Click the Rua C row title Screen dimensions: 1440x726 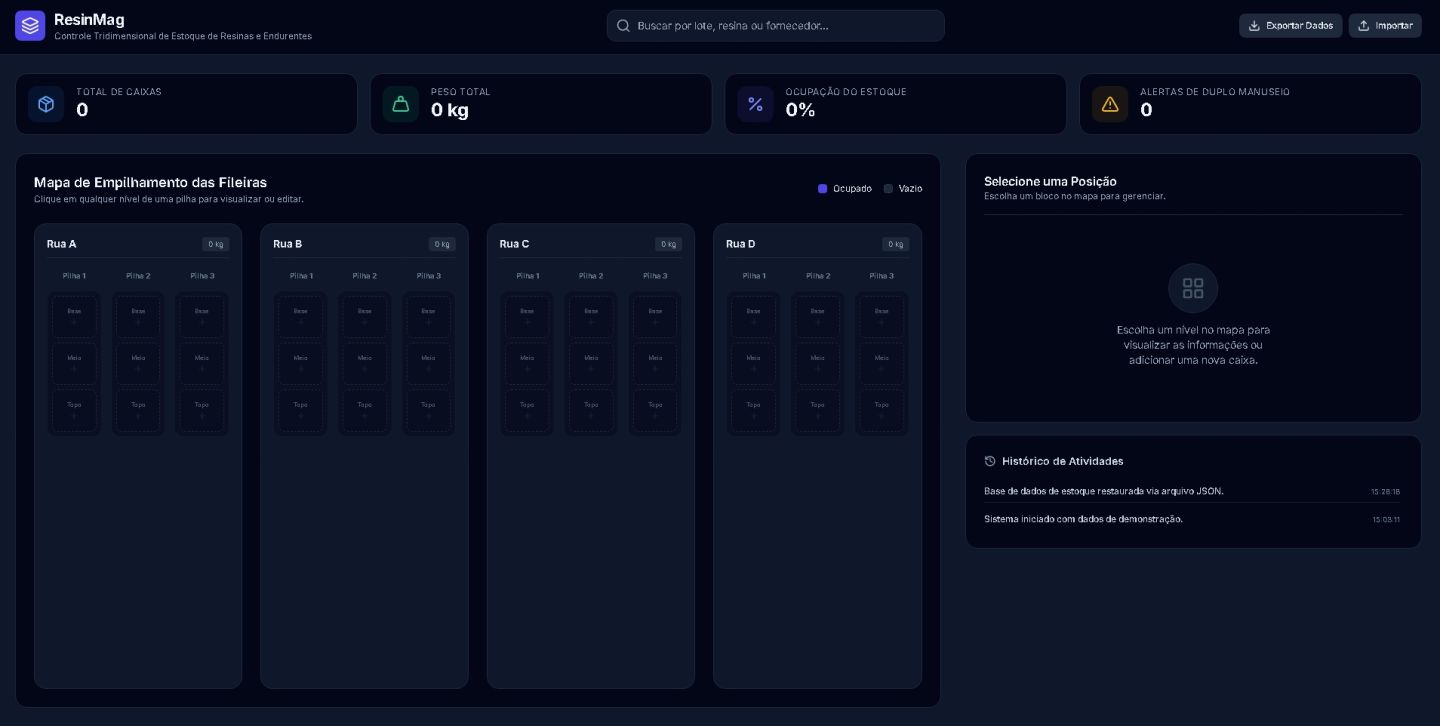pos(514,244)
